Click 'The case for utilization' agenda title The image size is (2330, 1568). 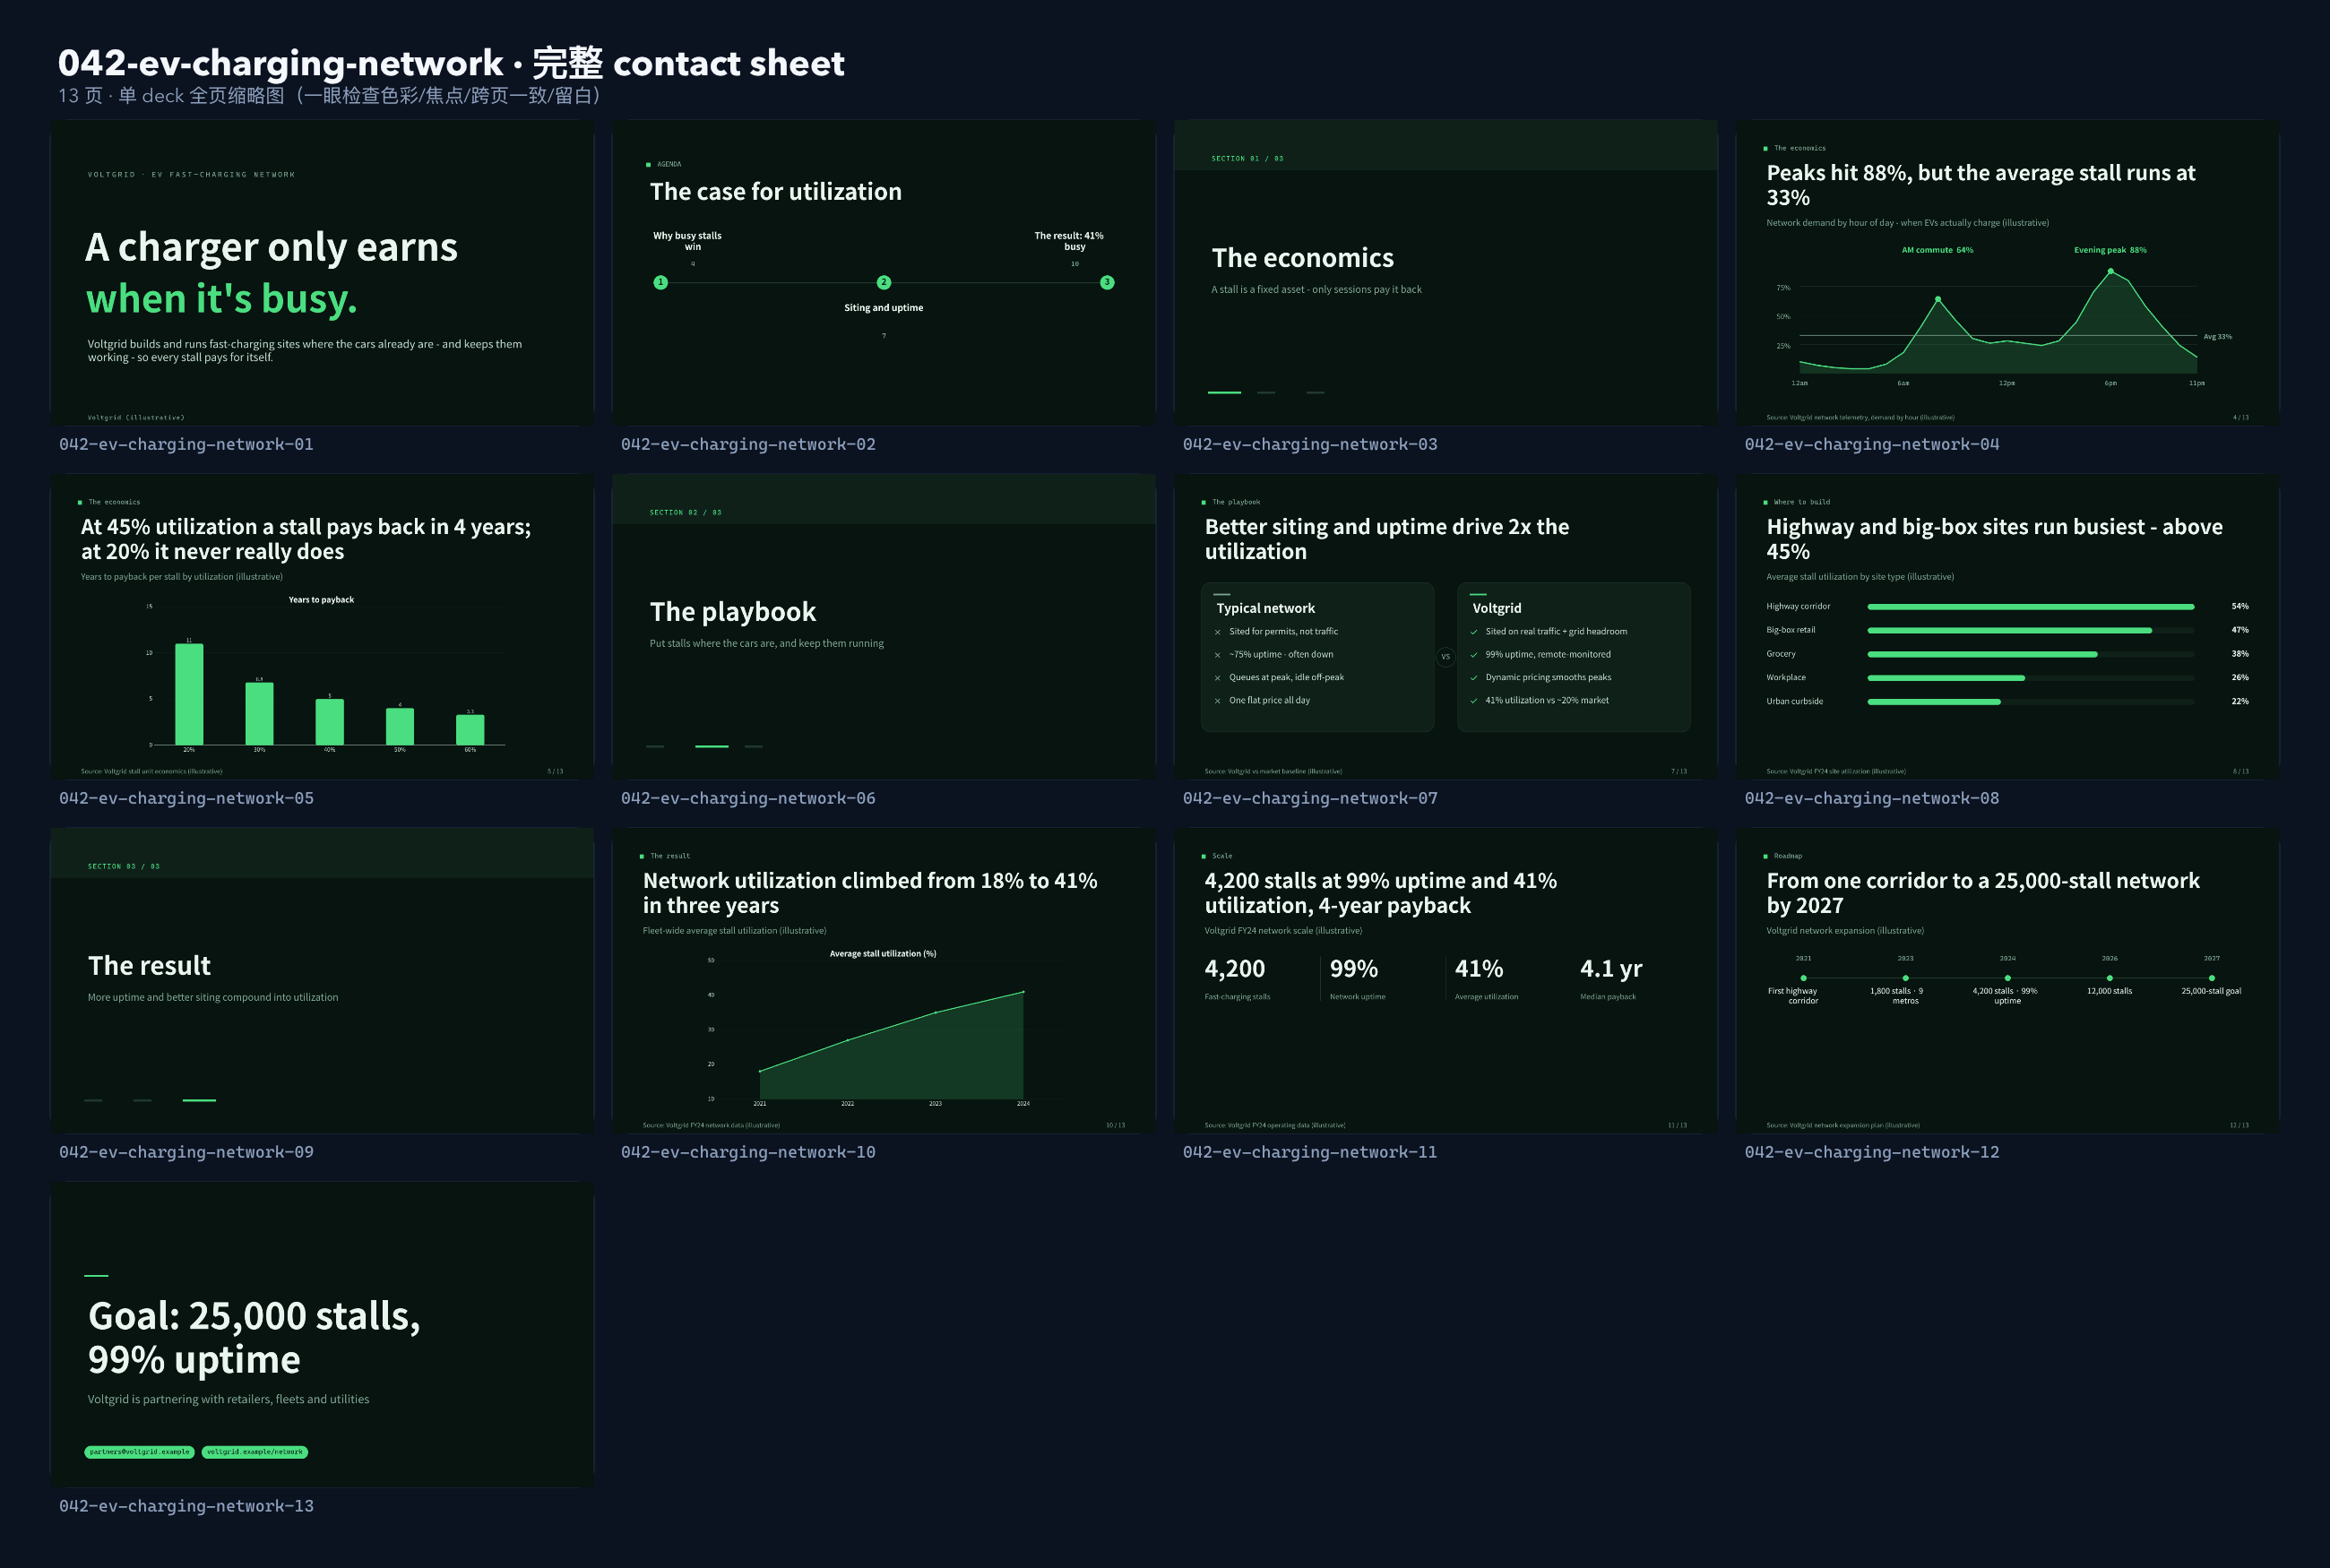click(x=776, y=192)
